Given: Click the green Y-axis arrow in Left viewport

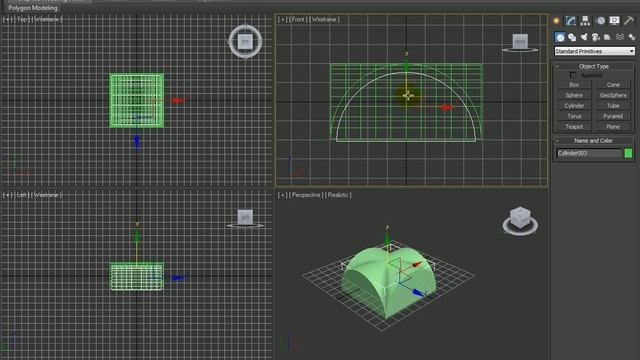Looking at the screenshot, I should coord(137,236).
